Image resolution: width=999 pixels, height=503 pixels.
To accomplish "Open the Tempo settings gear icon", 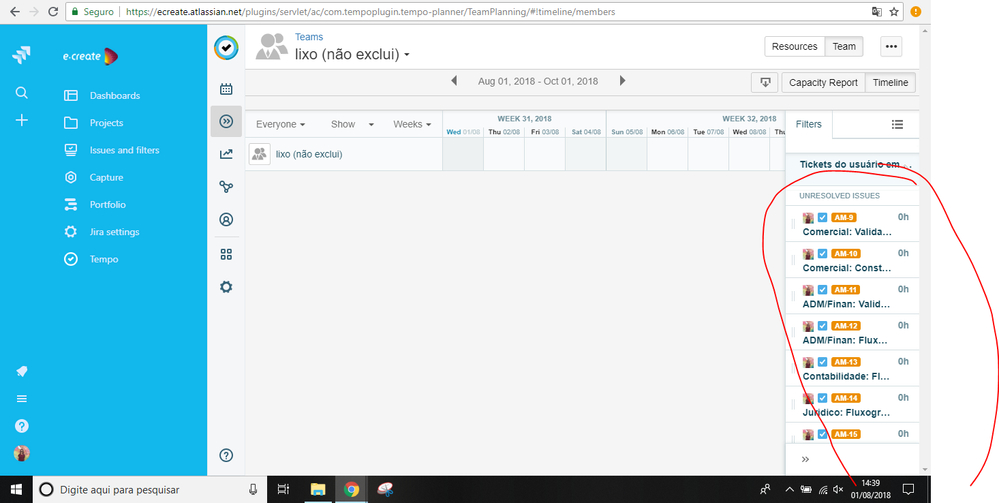I will [226, 287].
